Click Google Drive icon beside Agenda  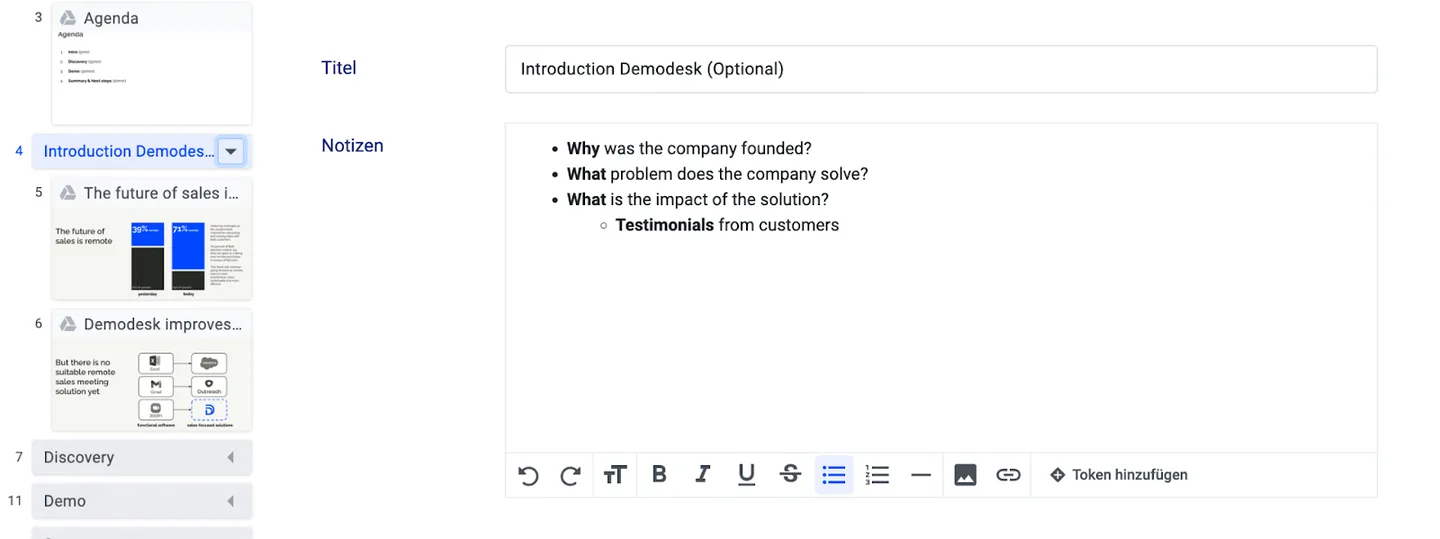tap(68, 18)
